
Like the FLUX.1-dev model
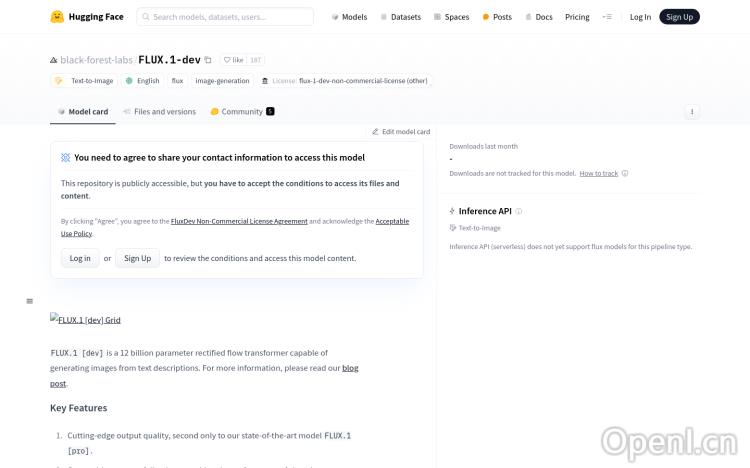pyautogui.click(x=233, y=60)
